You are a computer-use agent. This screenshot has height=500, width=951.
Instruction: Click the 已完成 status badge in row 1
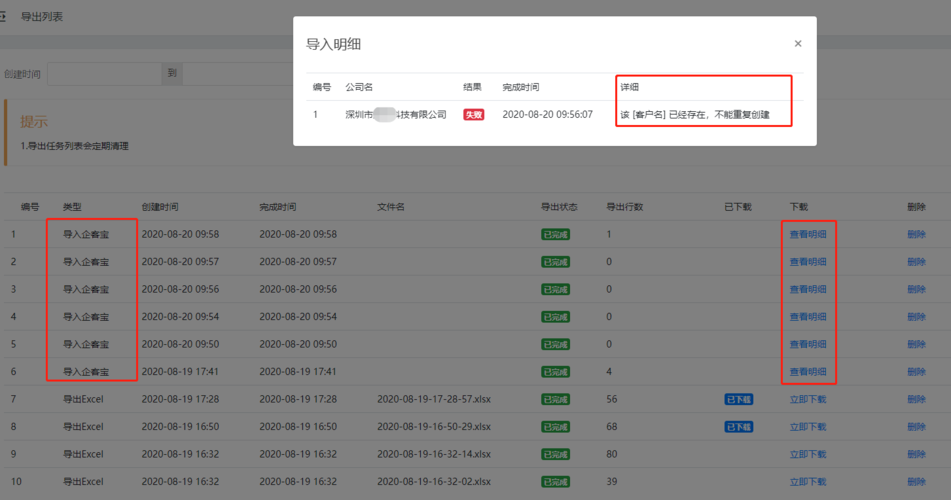click(x=555, y=234)
